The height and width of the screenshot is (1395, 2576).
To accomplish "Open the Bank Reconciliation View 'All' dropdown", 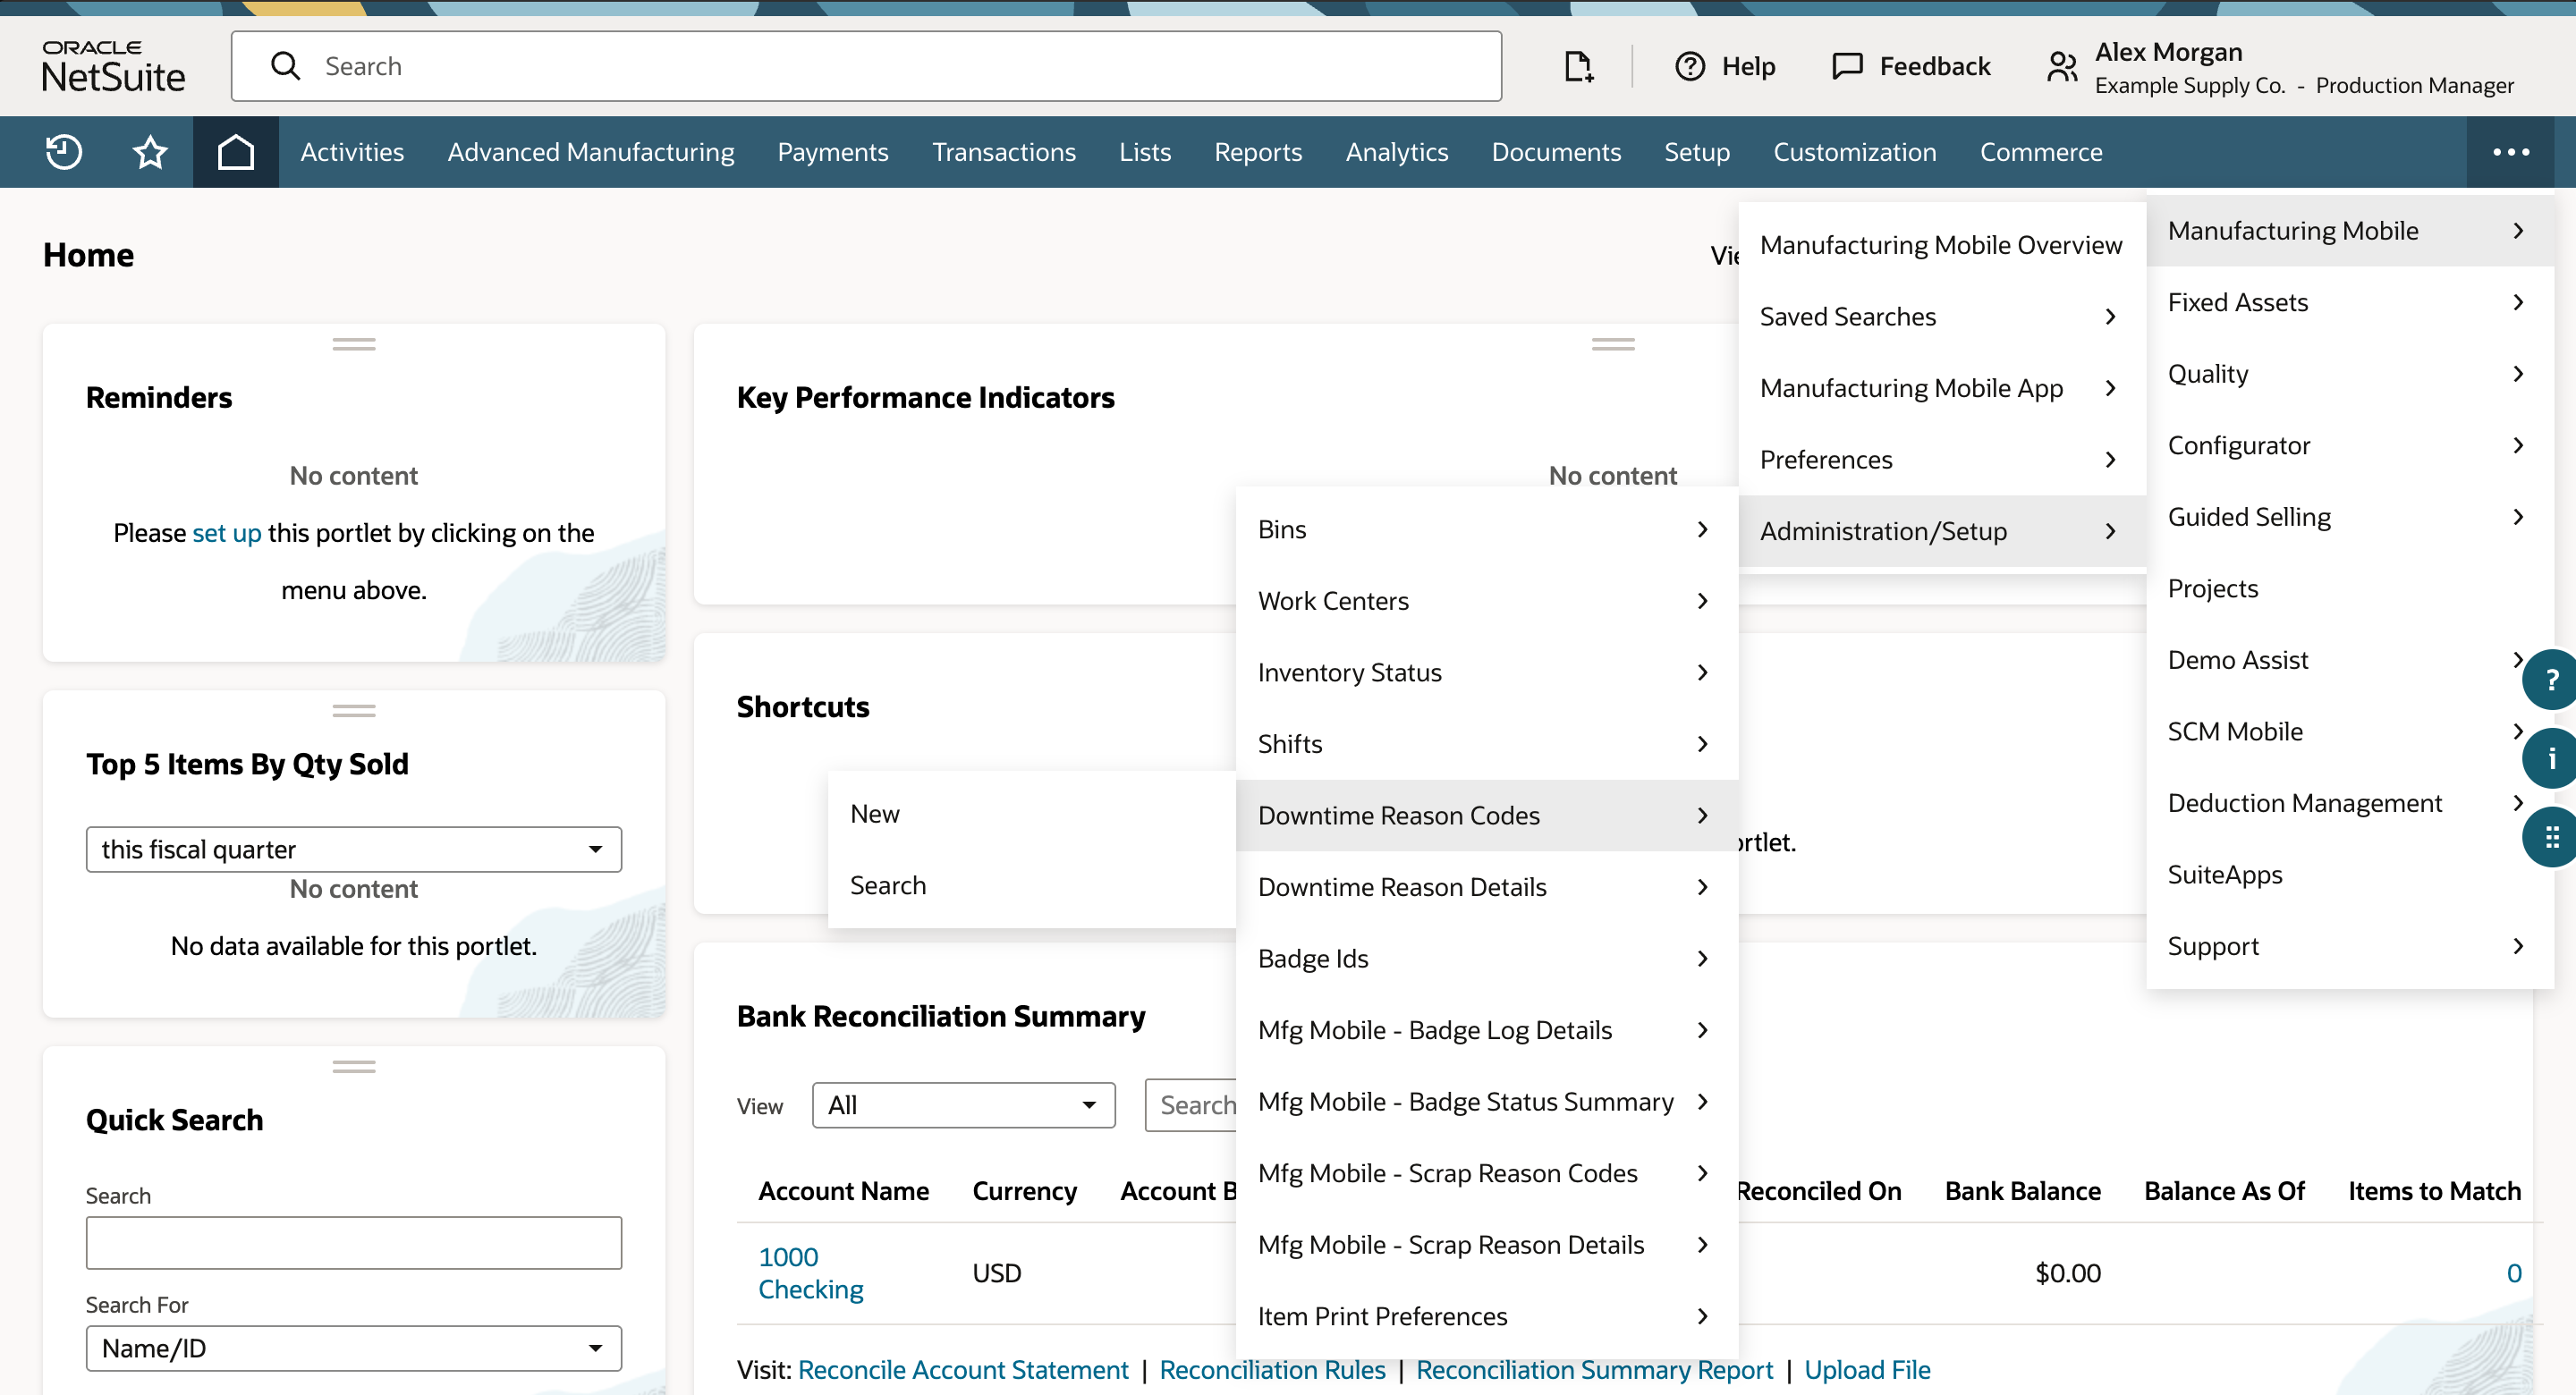I will pos(964,1105).
